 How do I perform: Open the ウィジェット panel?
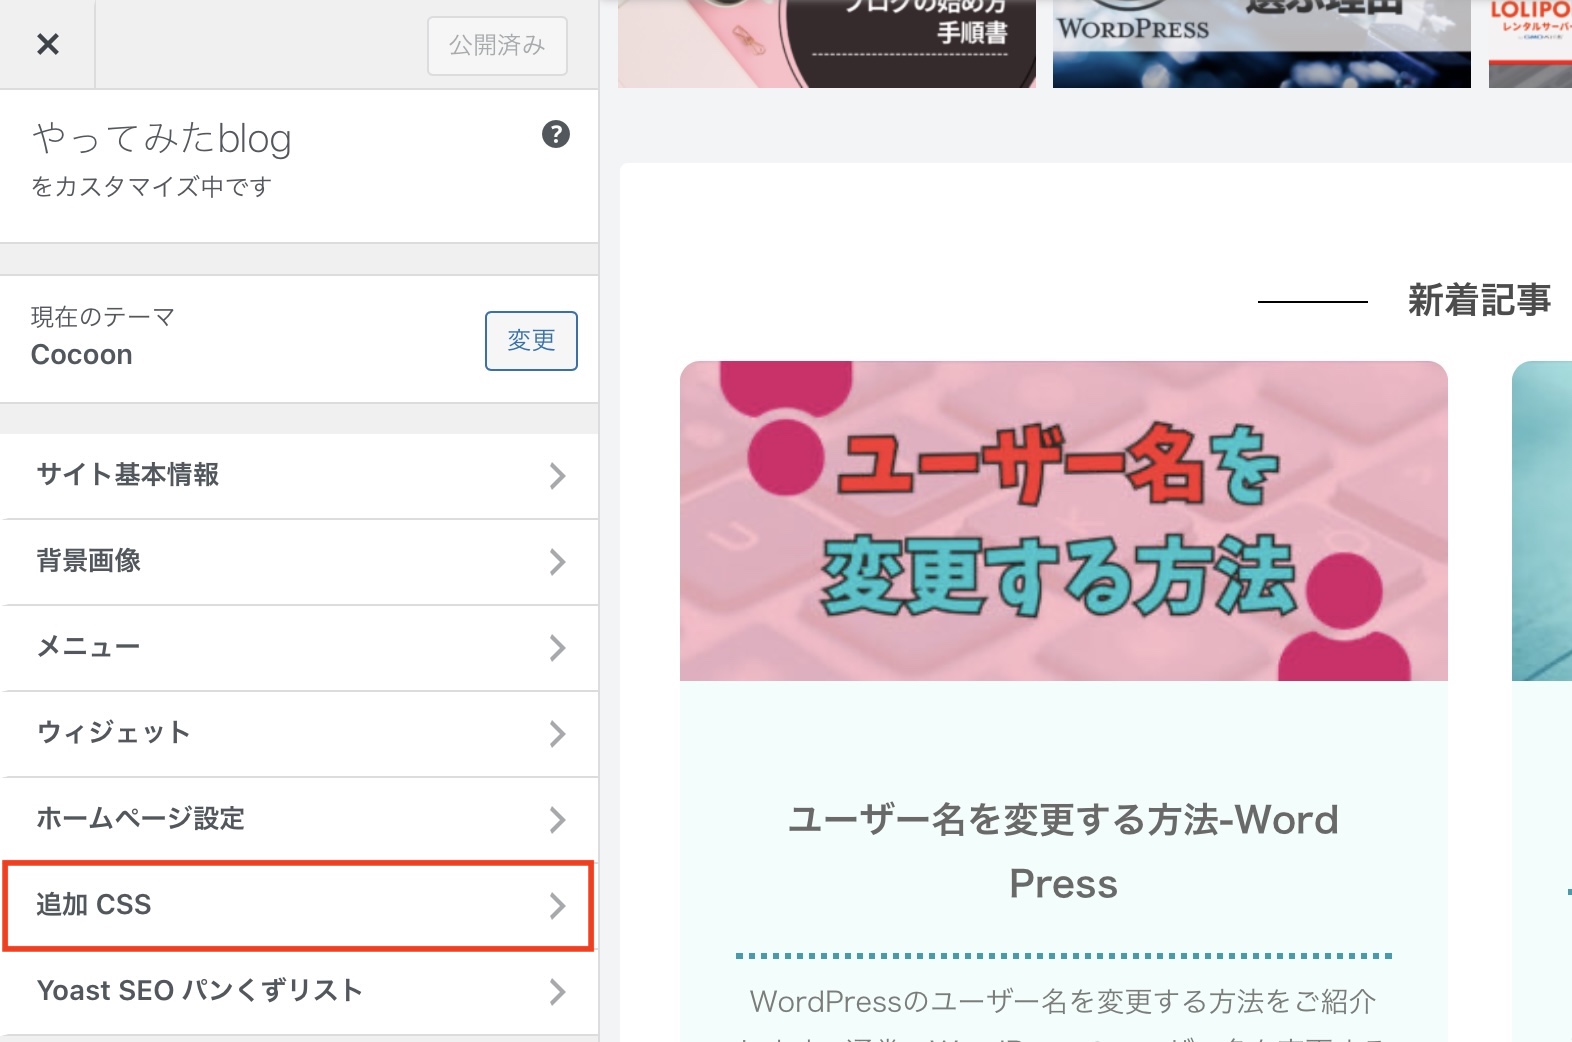(x=113, y=733)
